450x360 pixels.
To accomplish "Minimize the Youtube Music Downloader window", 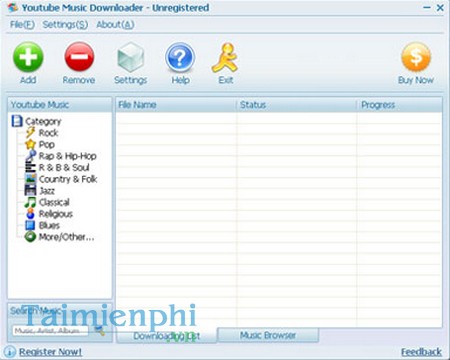I will tap(427, 7).
